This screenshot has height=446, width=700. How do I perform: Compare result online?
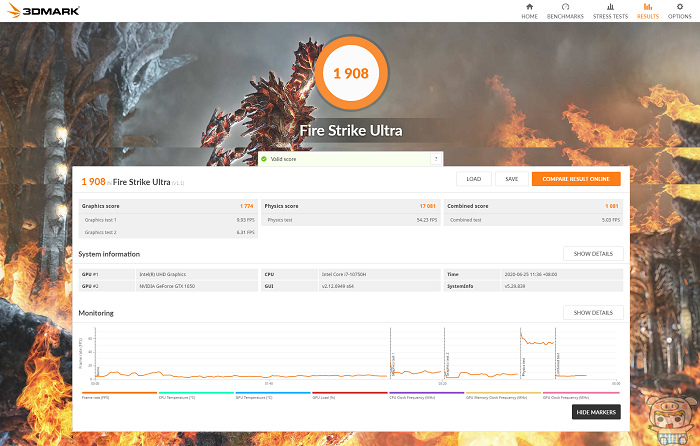pos(576,179)
